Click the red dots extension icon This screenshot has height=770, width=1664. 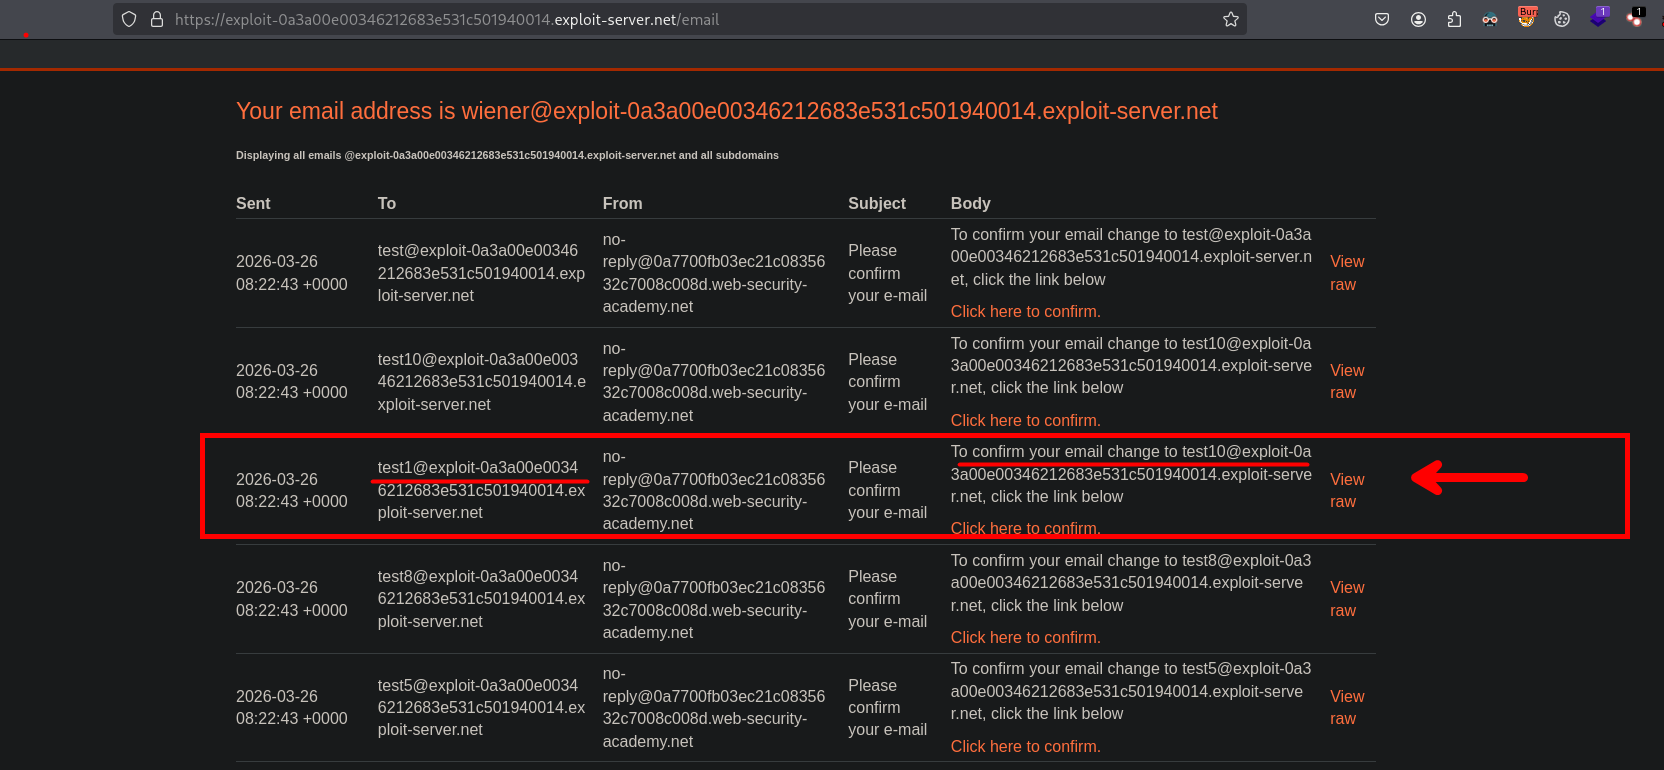click(x=1634, y=18)
